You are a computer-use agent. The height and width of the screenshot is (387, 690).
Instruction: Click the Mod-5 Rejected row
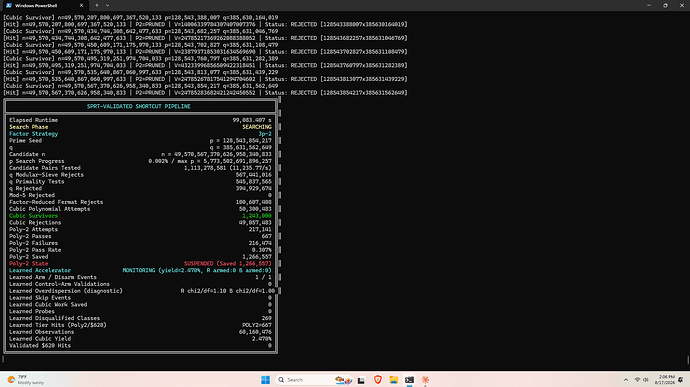[140, 195]
